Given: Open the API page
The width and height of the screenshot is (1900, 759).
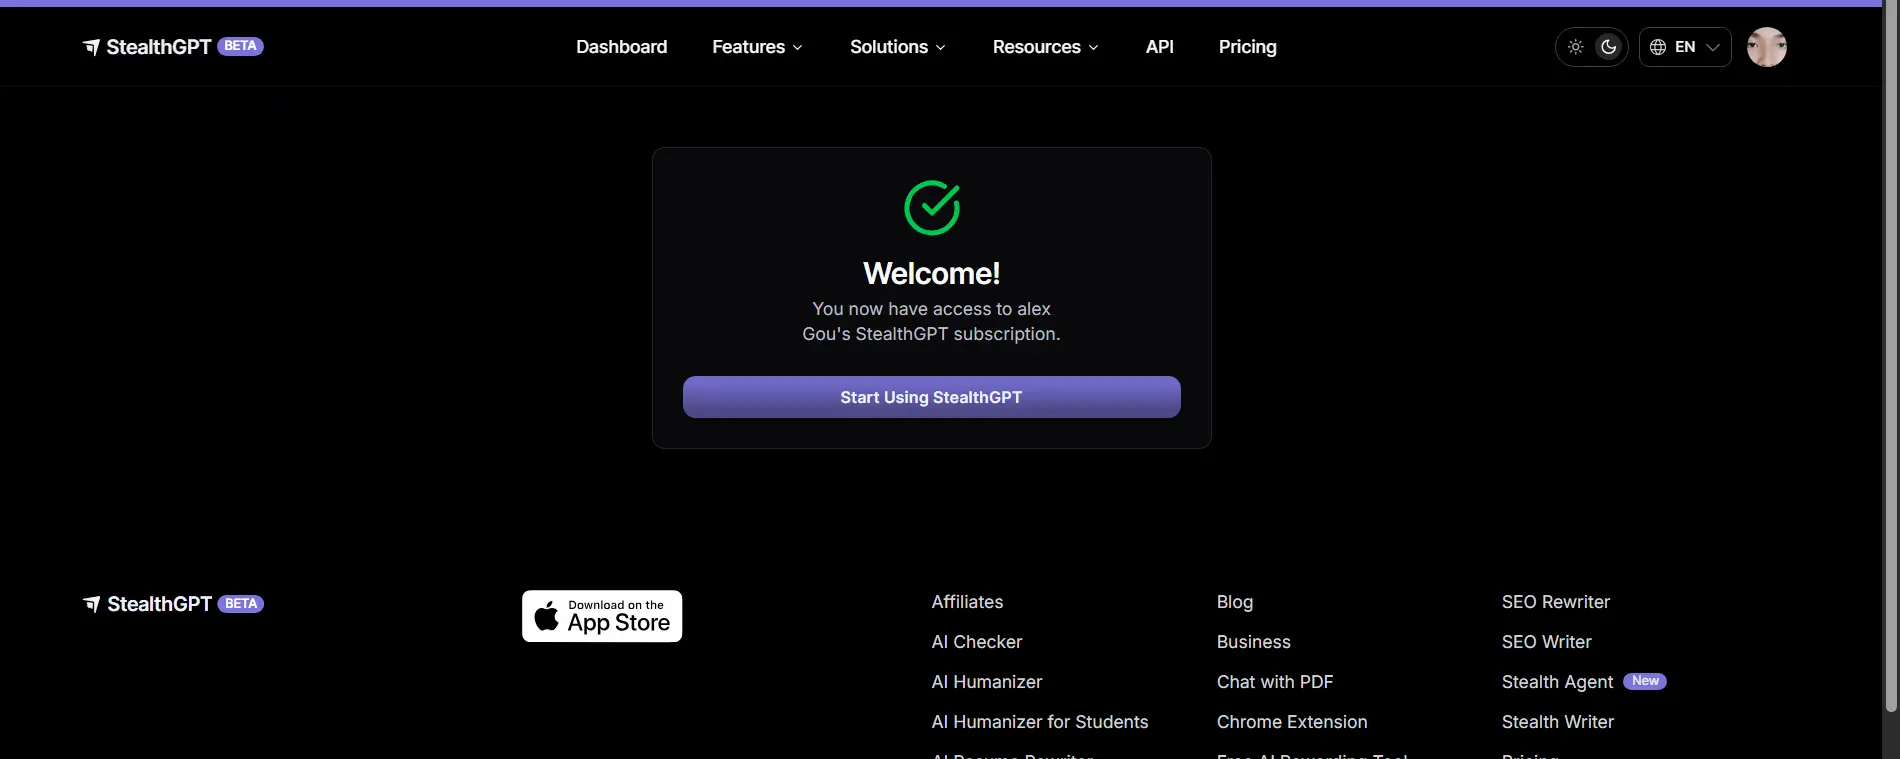Looking at the screenshot, I should 1160,47.
